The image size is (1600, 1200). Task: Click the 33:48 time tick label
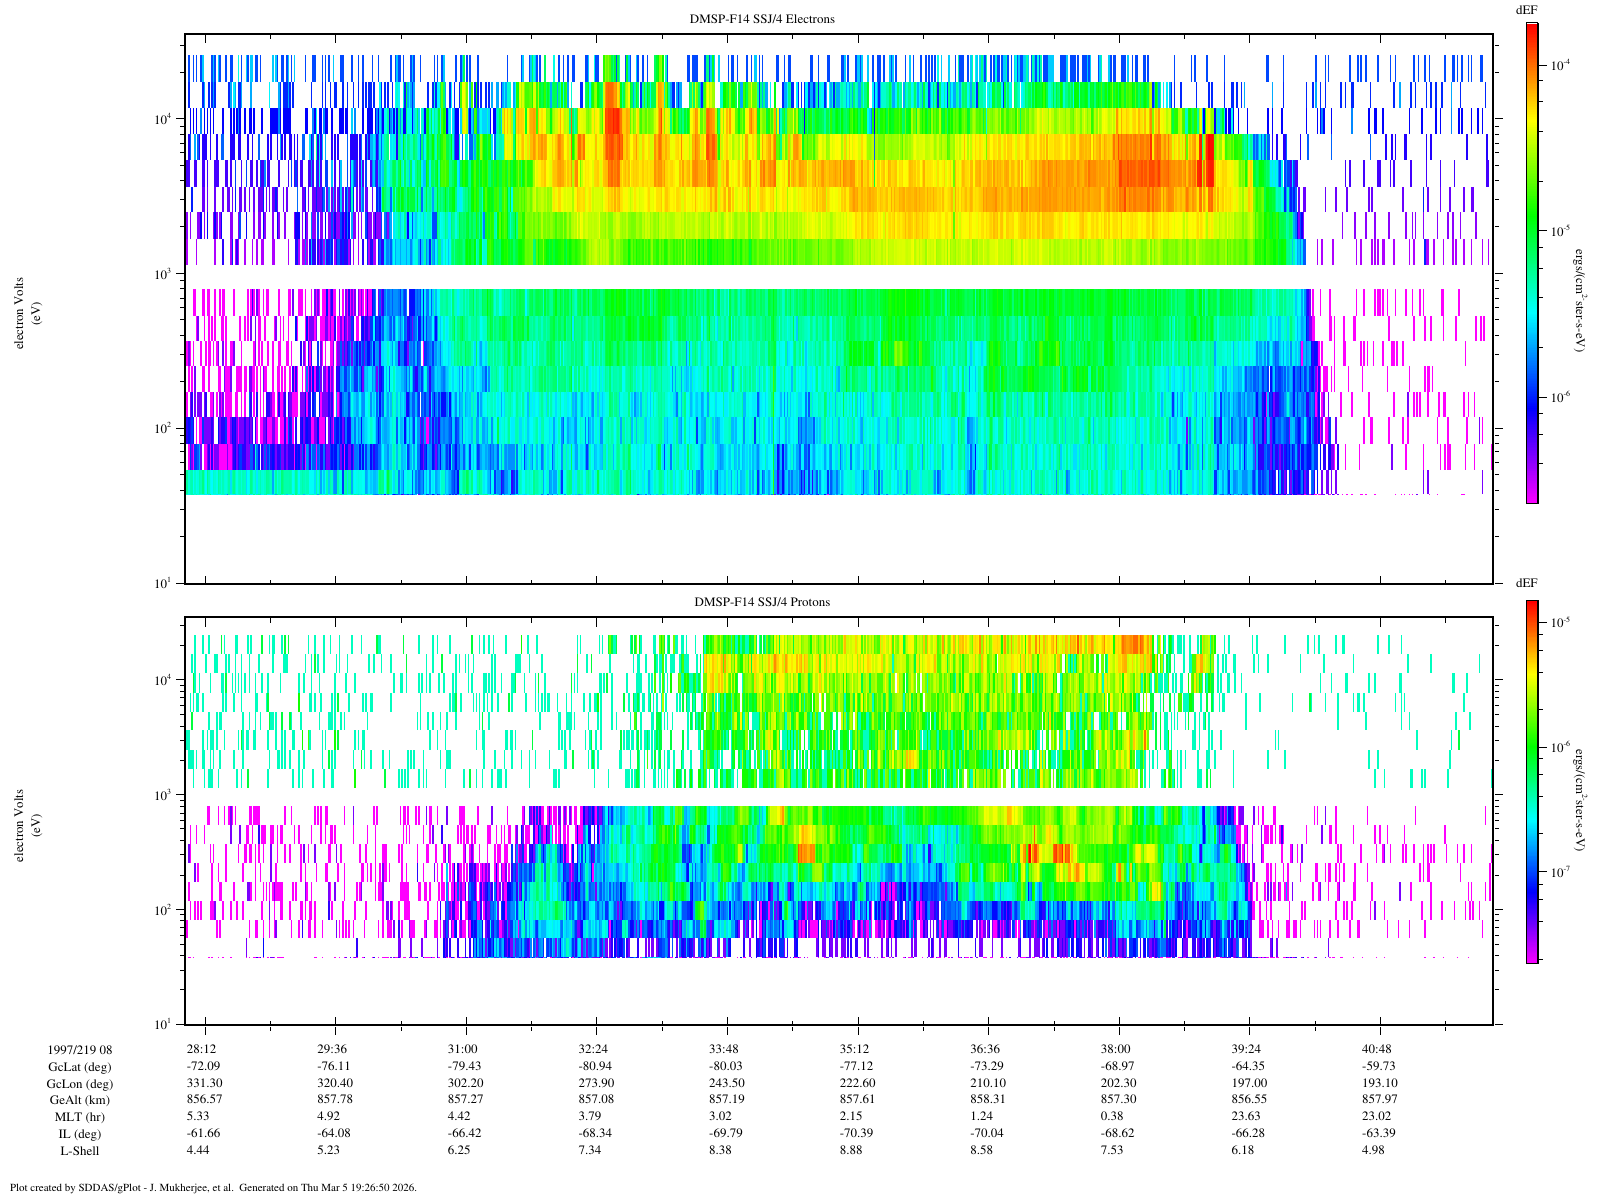coord(725,1049)
